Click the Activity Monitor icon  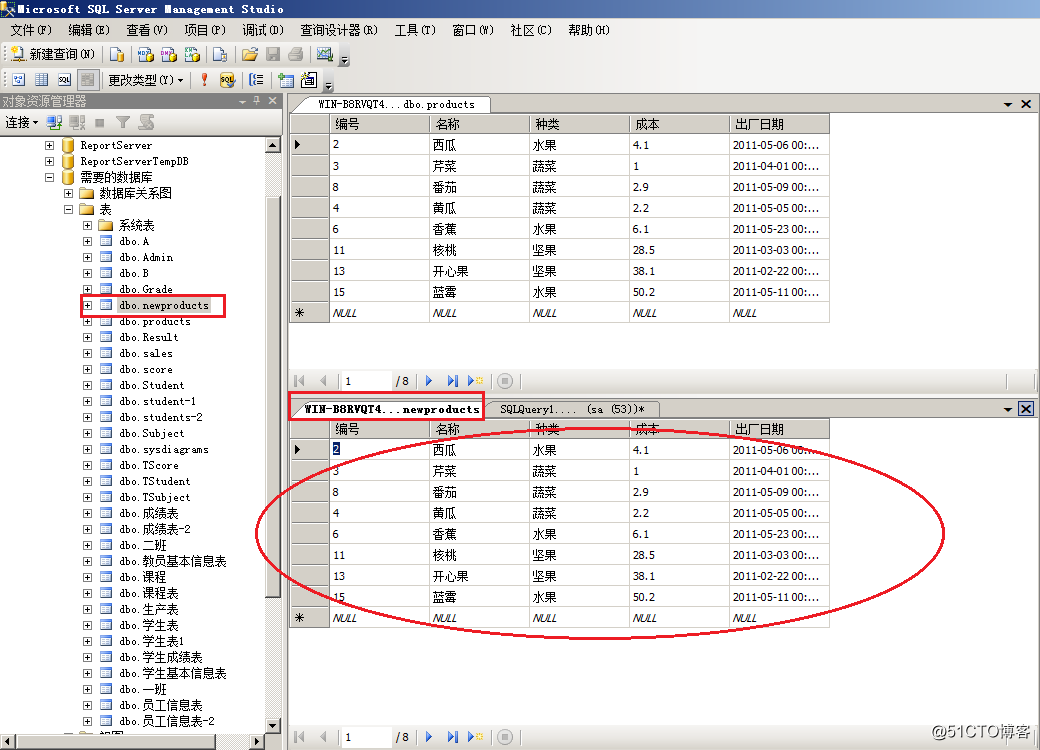(324, 54)
